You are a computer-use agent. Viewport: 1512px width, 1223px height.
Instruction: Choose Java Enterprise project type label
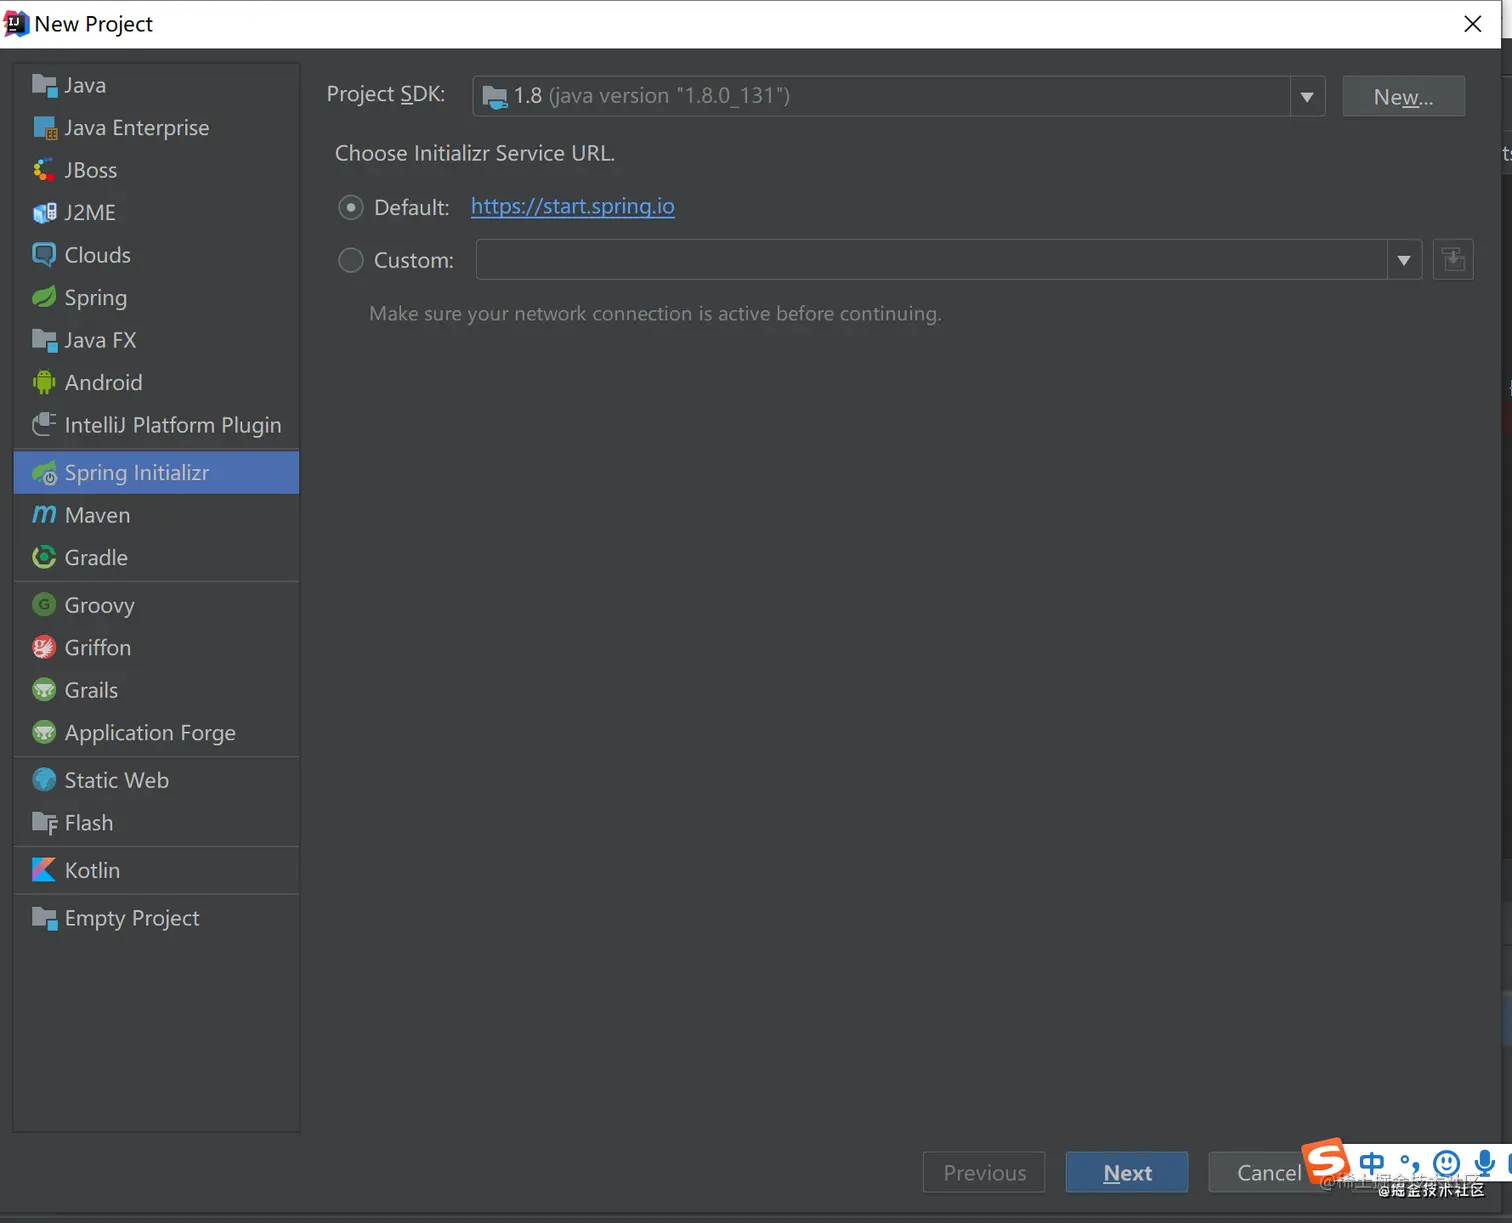[137, 128]
